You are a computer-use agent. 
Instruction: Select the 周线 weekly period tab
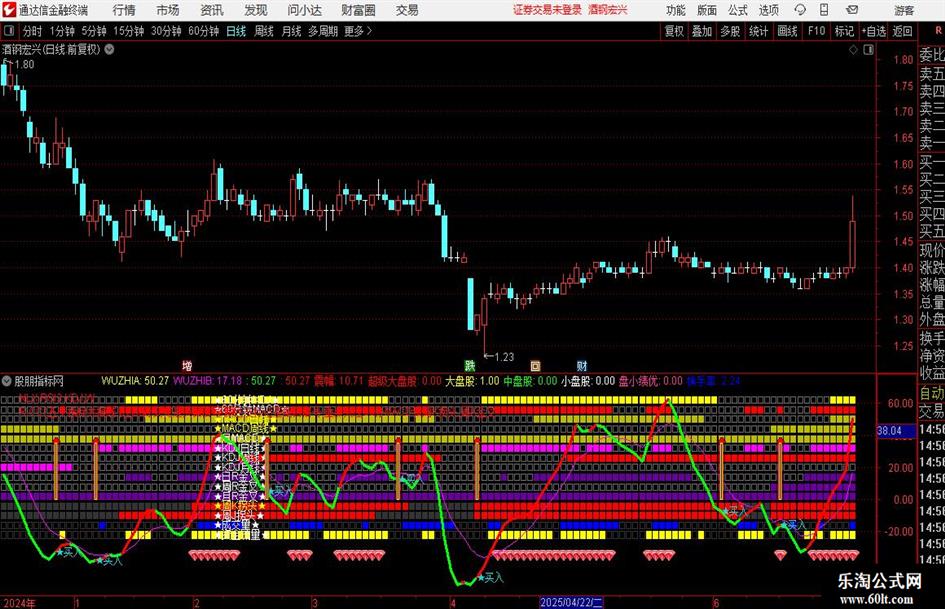(264, 31)
